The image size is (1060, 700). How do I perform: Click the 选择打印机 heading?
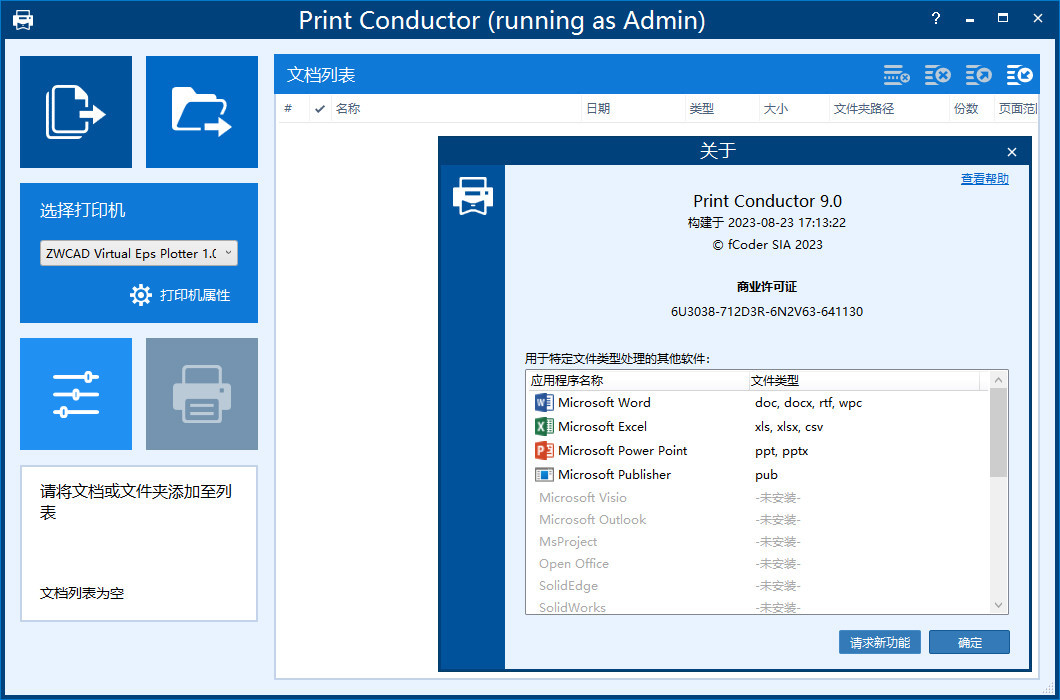click(82, 210)
